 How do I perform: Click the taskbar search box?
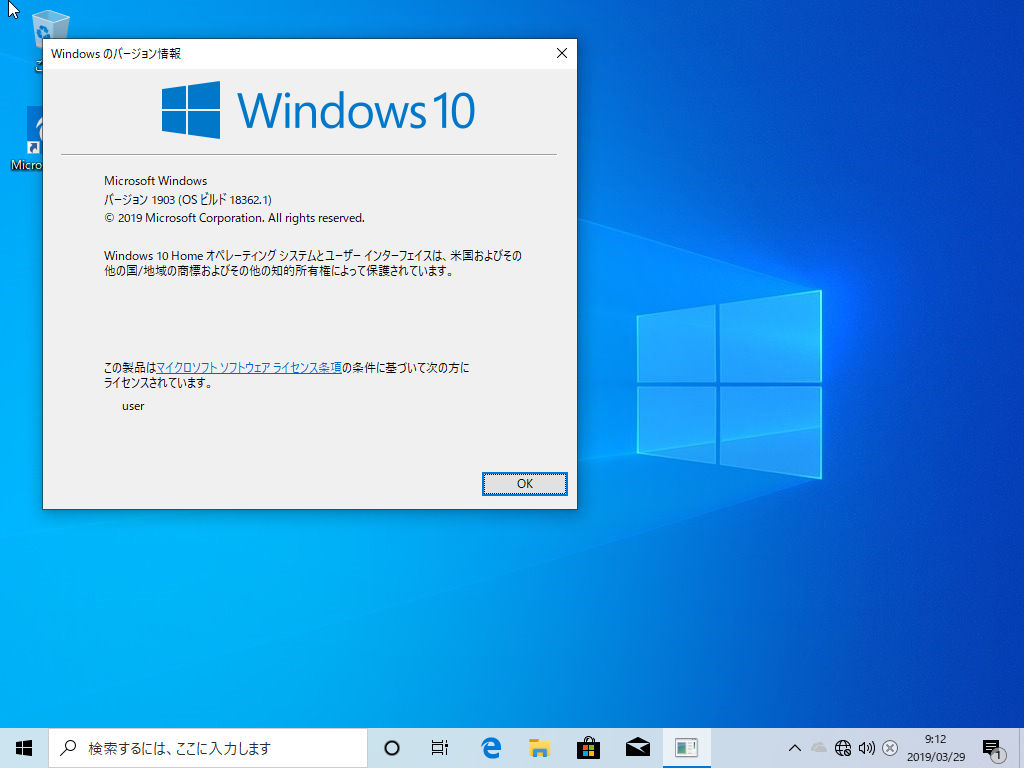coord(208,748)
